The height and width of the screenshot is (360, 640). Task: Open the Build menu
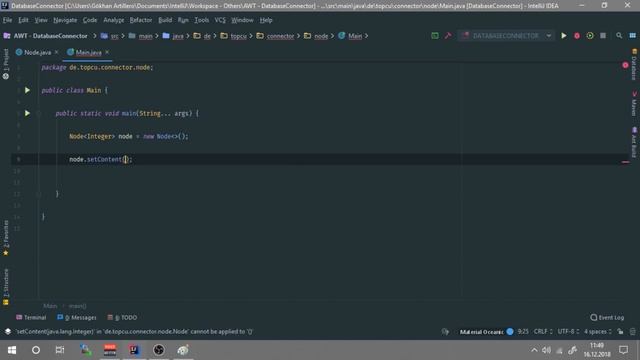coord(165,20)
